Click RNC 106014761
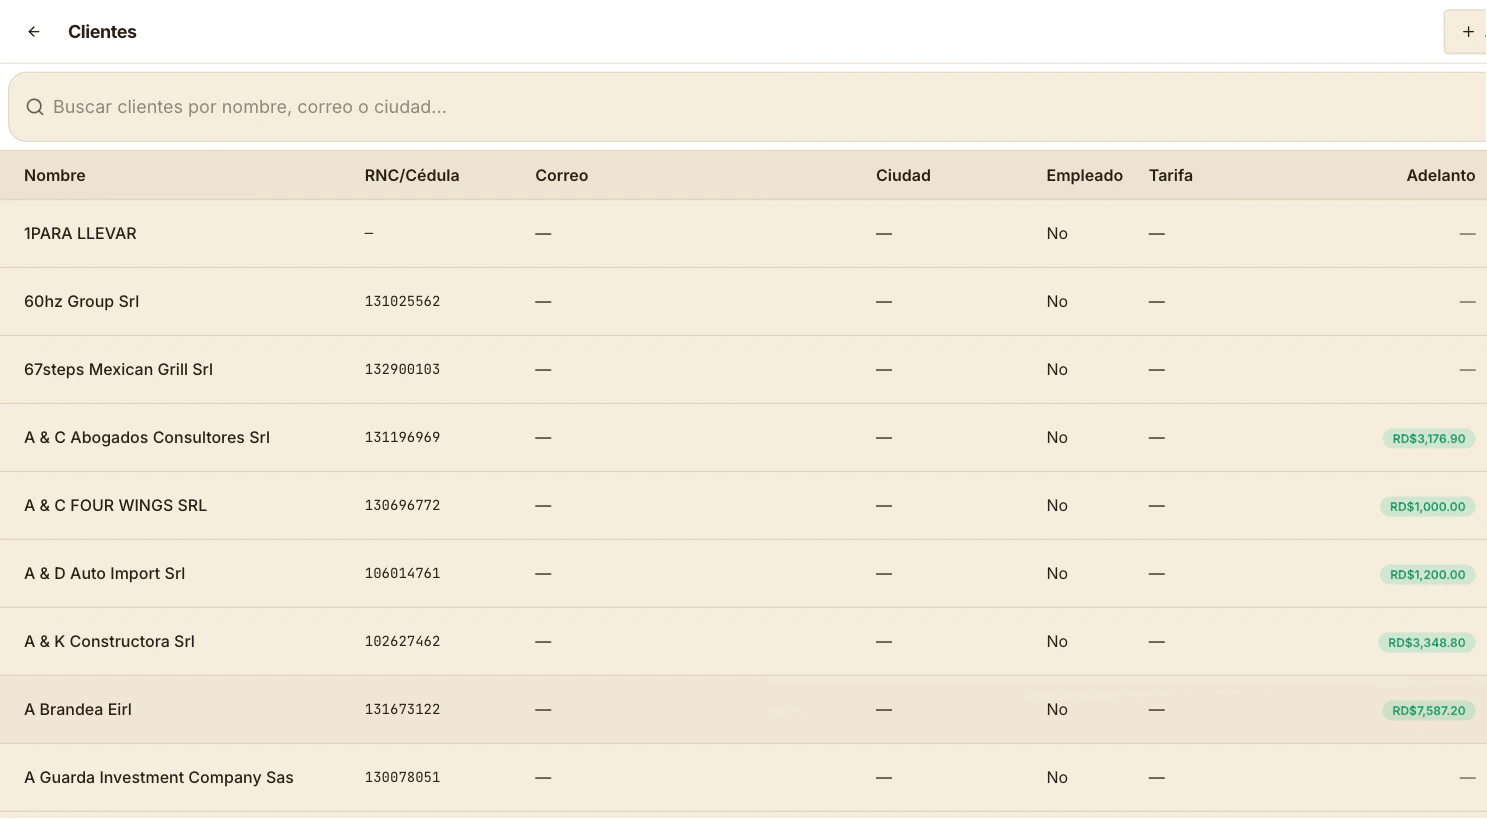 pos(402,573)
